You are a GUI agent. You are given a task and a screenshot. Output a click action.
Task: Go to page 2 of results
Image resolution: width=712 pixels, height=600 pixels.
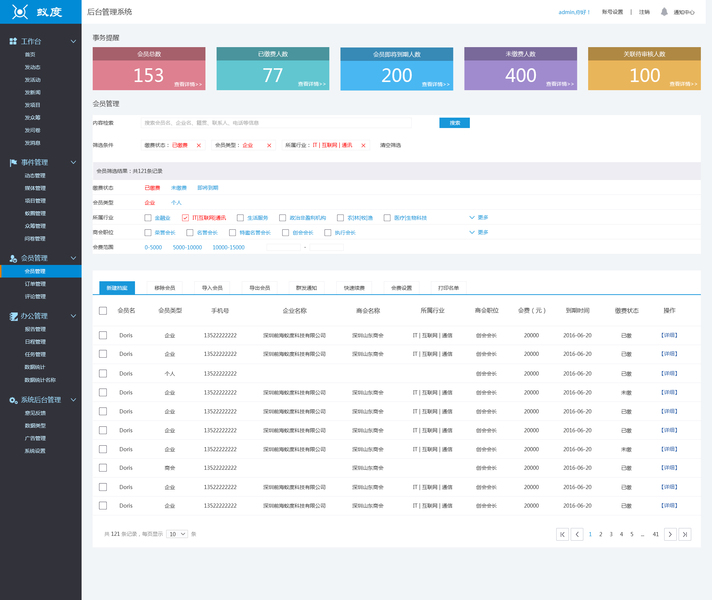tap(600, 535)
